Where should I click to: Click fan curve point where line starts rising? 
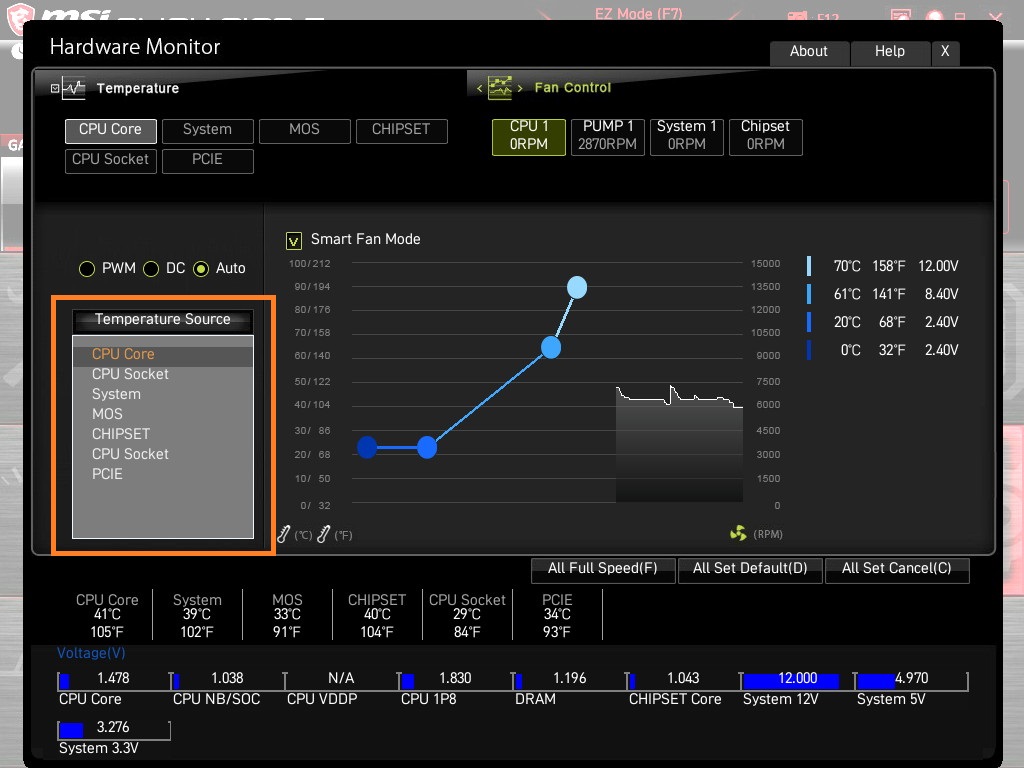point(427,447)
